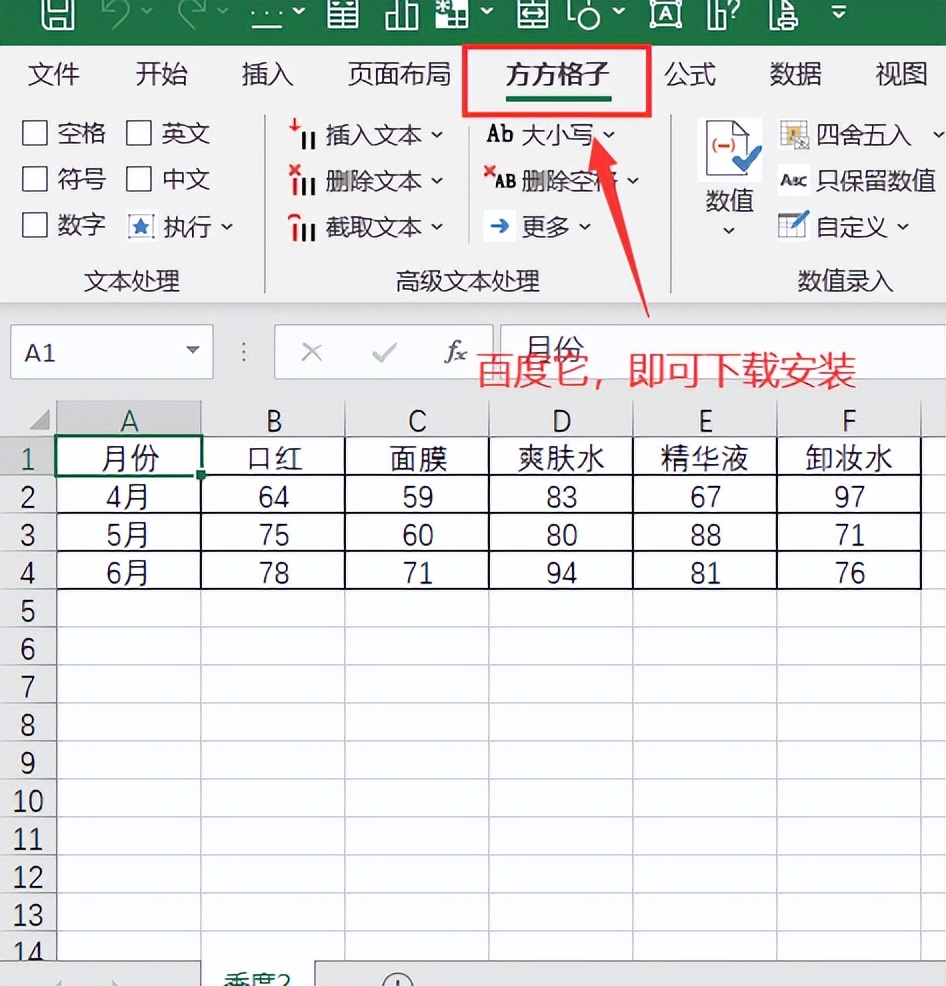Switch to the 公式 ribbon tab
Screen dimensions: 946x986
pyautogui.click(x=690, y=74)
